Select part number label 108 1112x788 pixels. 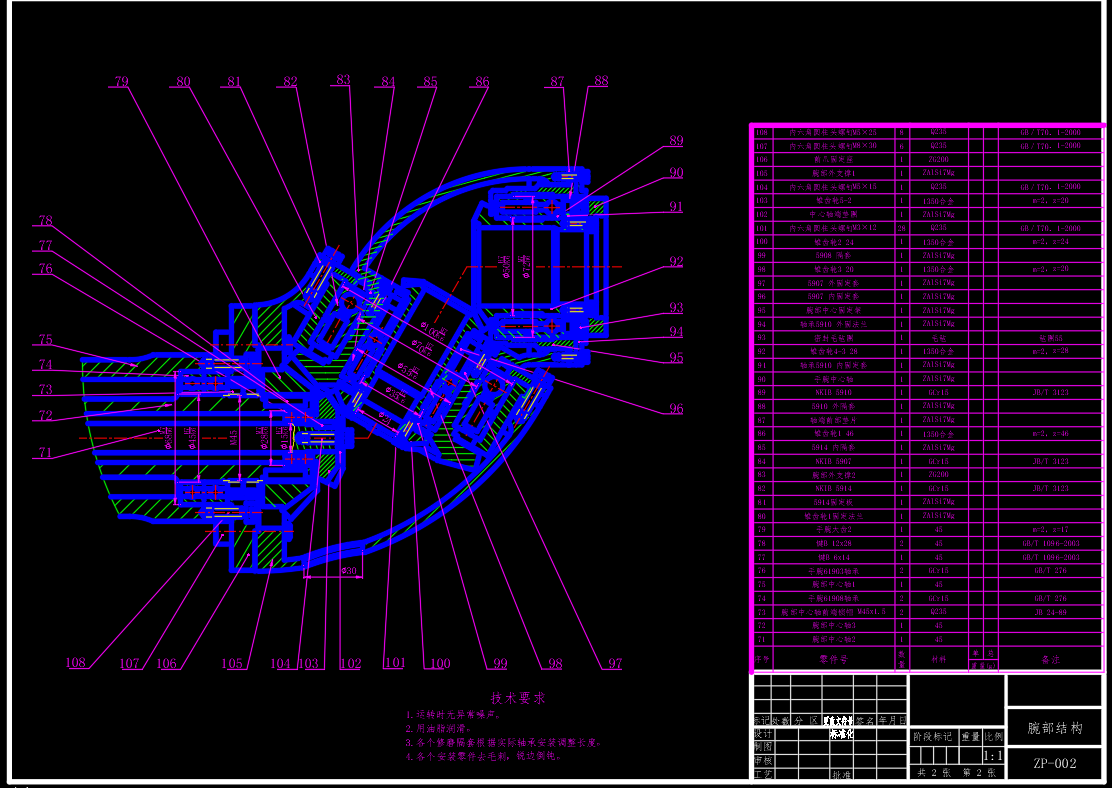coord(76,662)
